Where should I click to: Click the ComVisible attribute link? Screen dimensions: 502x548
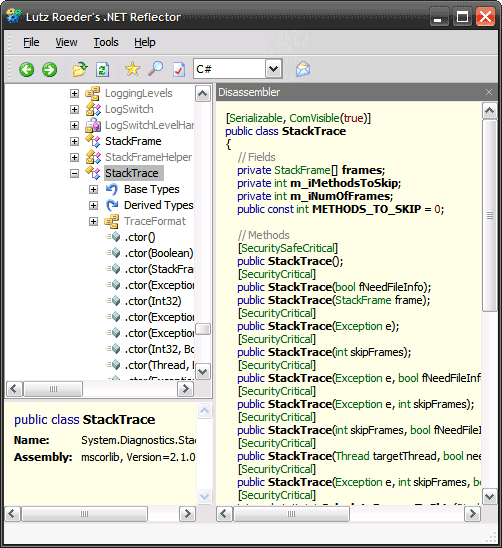[x=314, y=118]
